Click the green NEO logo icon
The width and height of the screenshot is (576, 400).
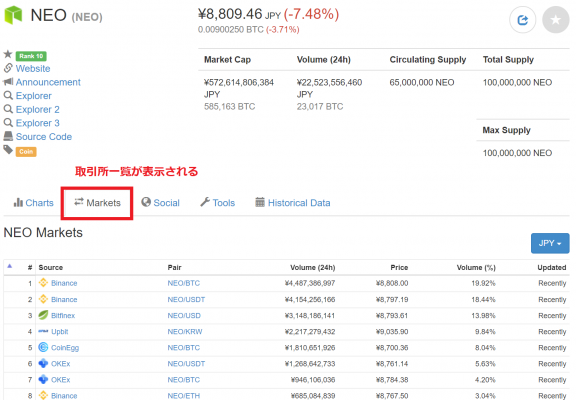[x=13, y=15]
